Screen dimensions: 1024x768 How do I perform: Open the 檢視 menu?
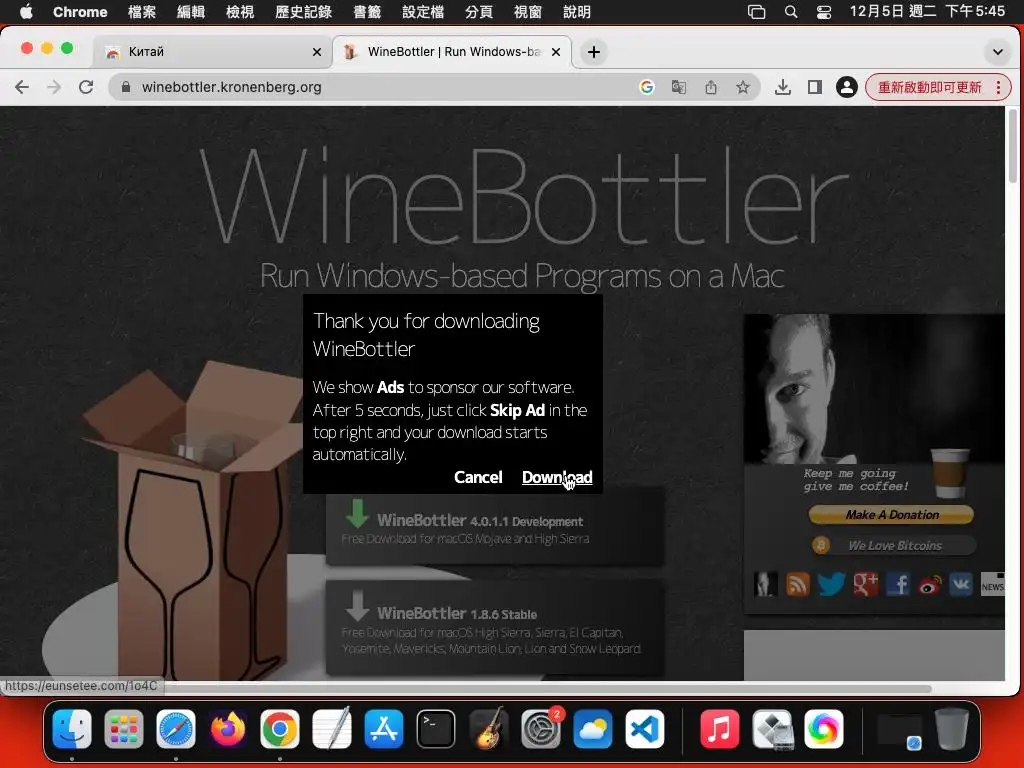click(x=240, y=12)
